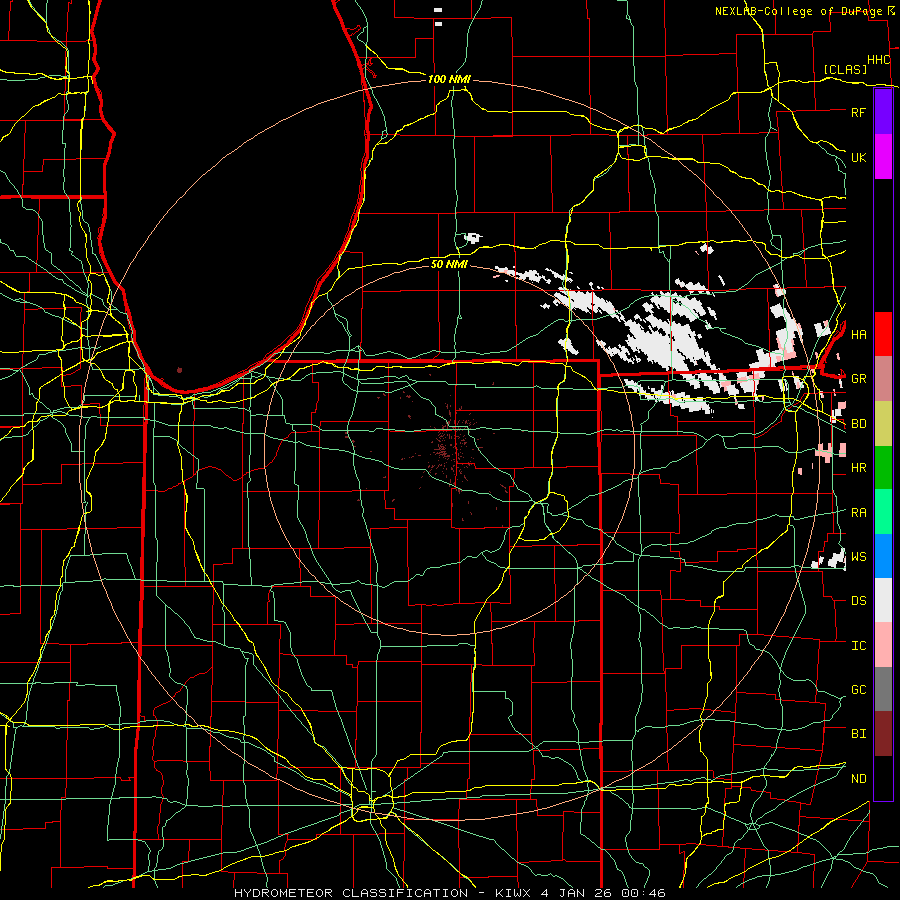Click the RF legend label
The image size is (900, 900).
(858, 112)
